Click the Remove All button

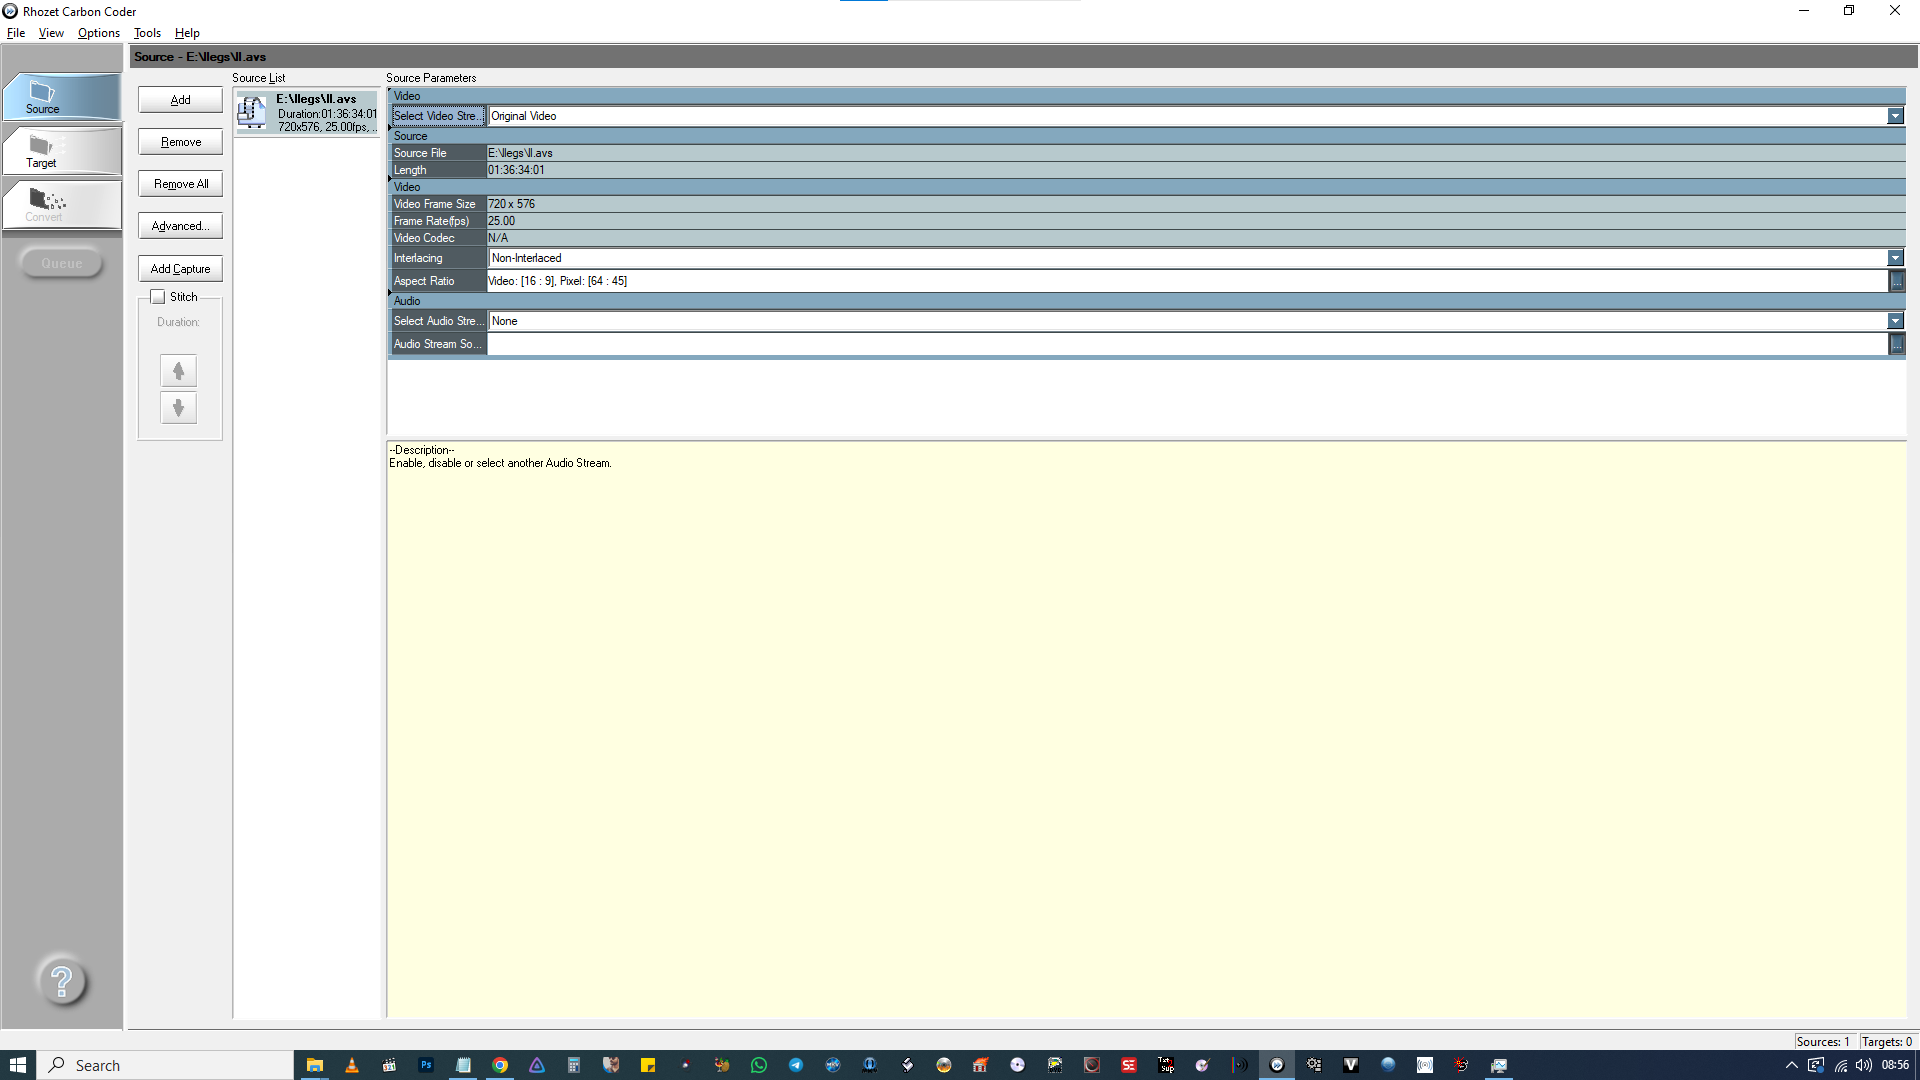pos(180,184)
